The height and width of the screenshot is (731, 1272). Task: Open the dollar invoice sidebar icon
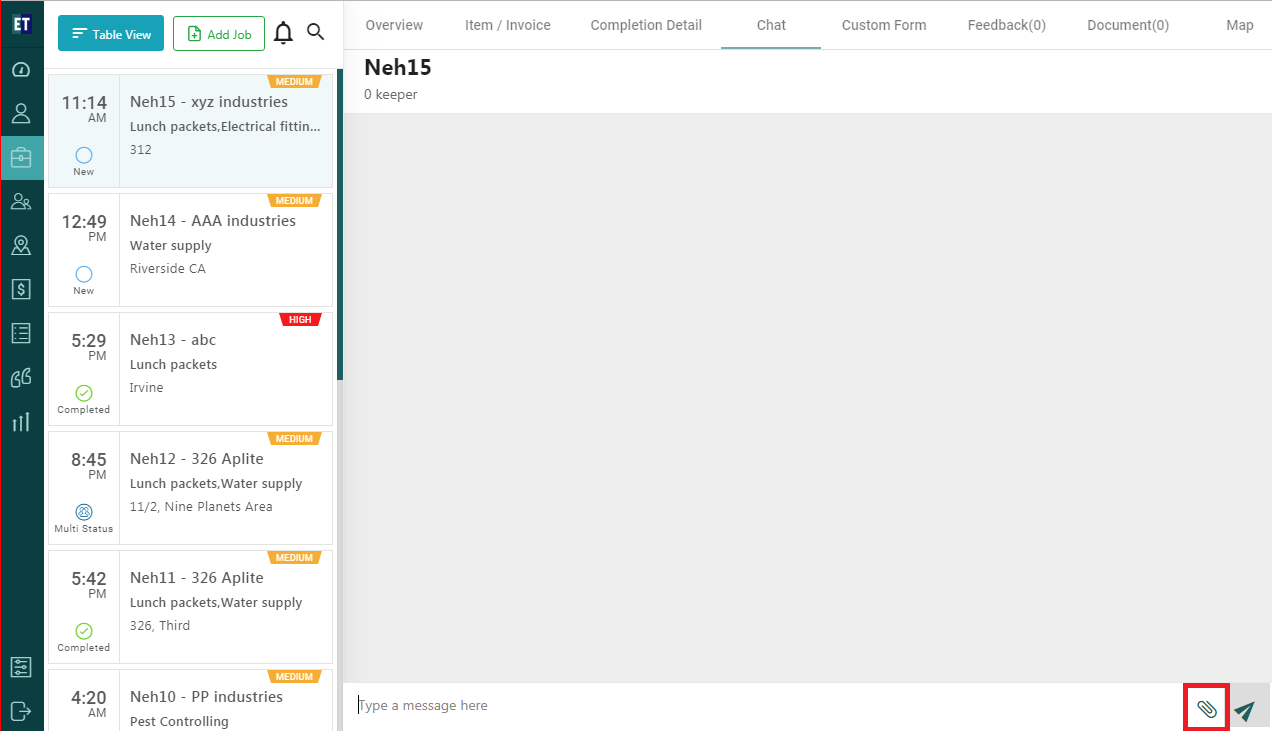21,289
